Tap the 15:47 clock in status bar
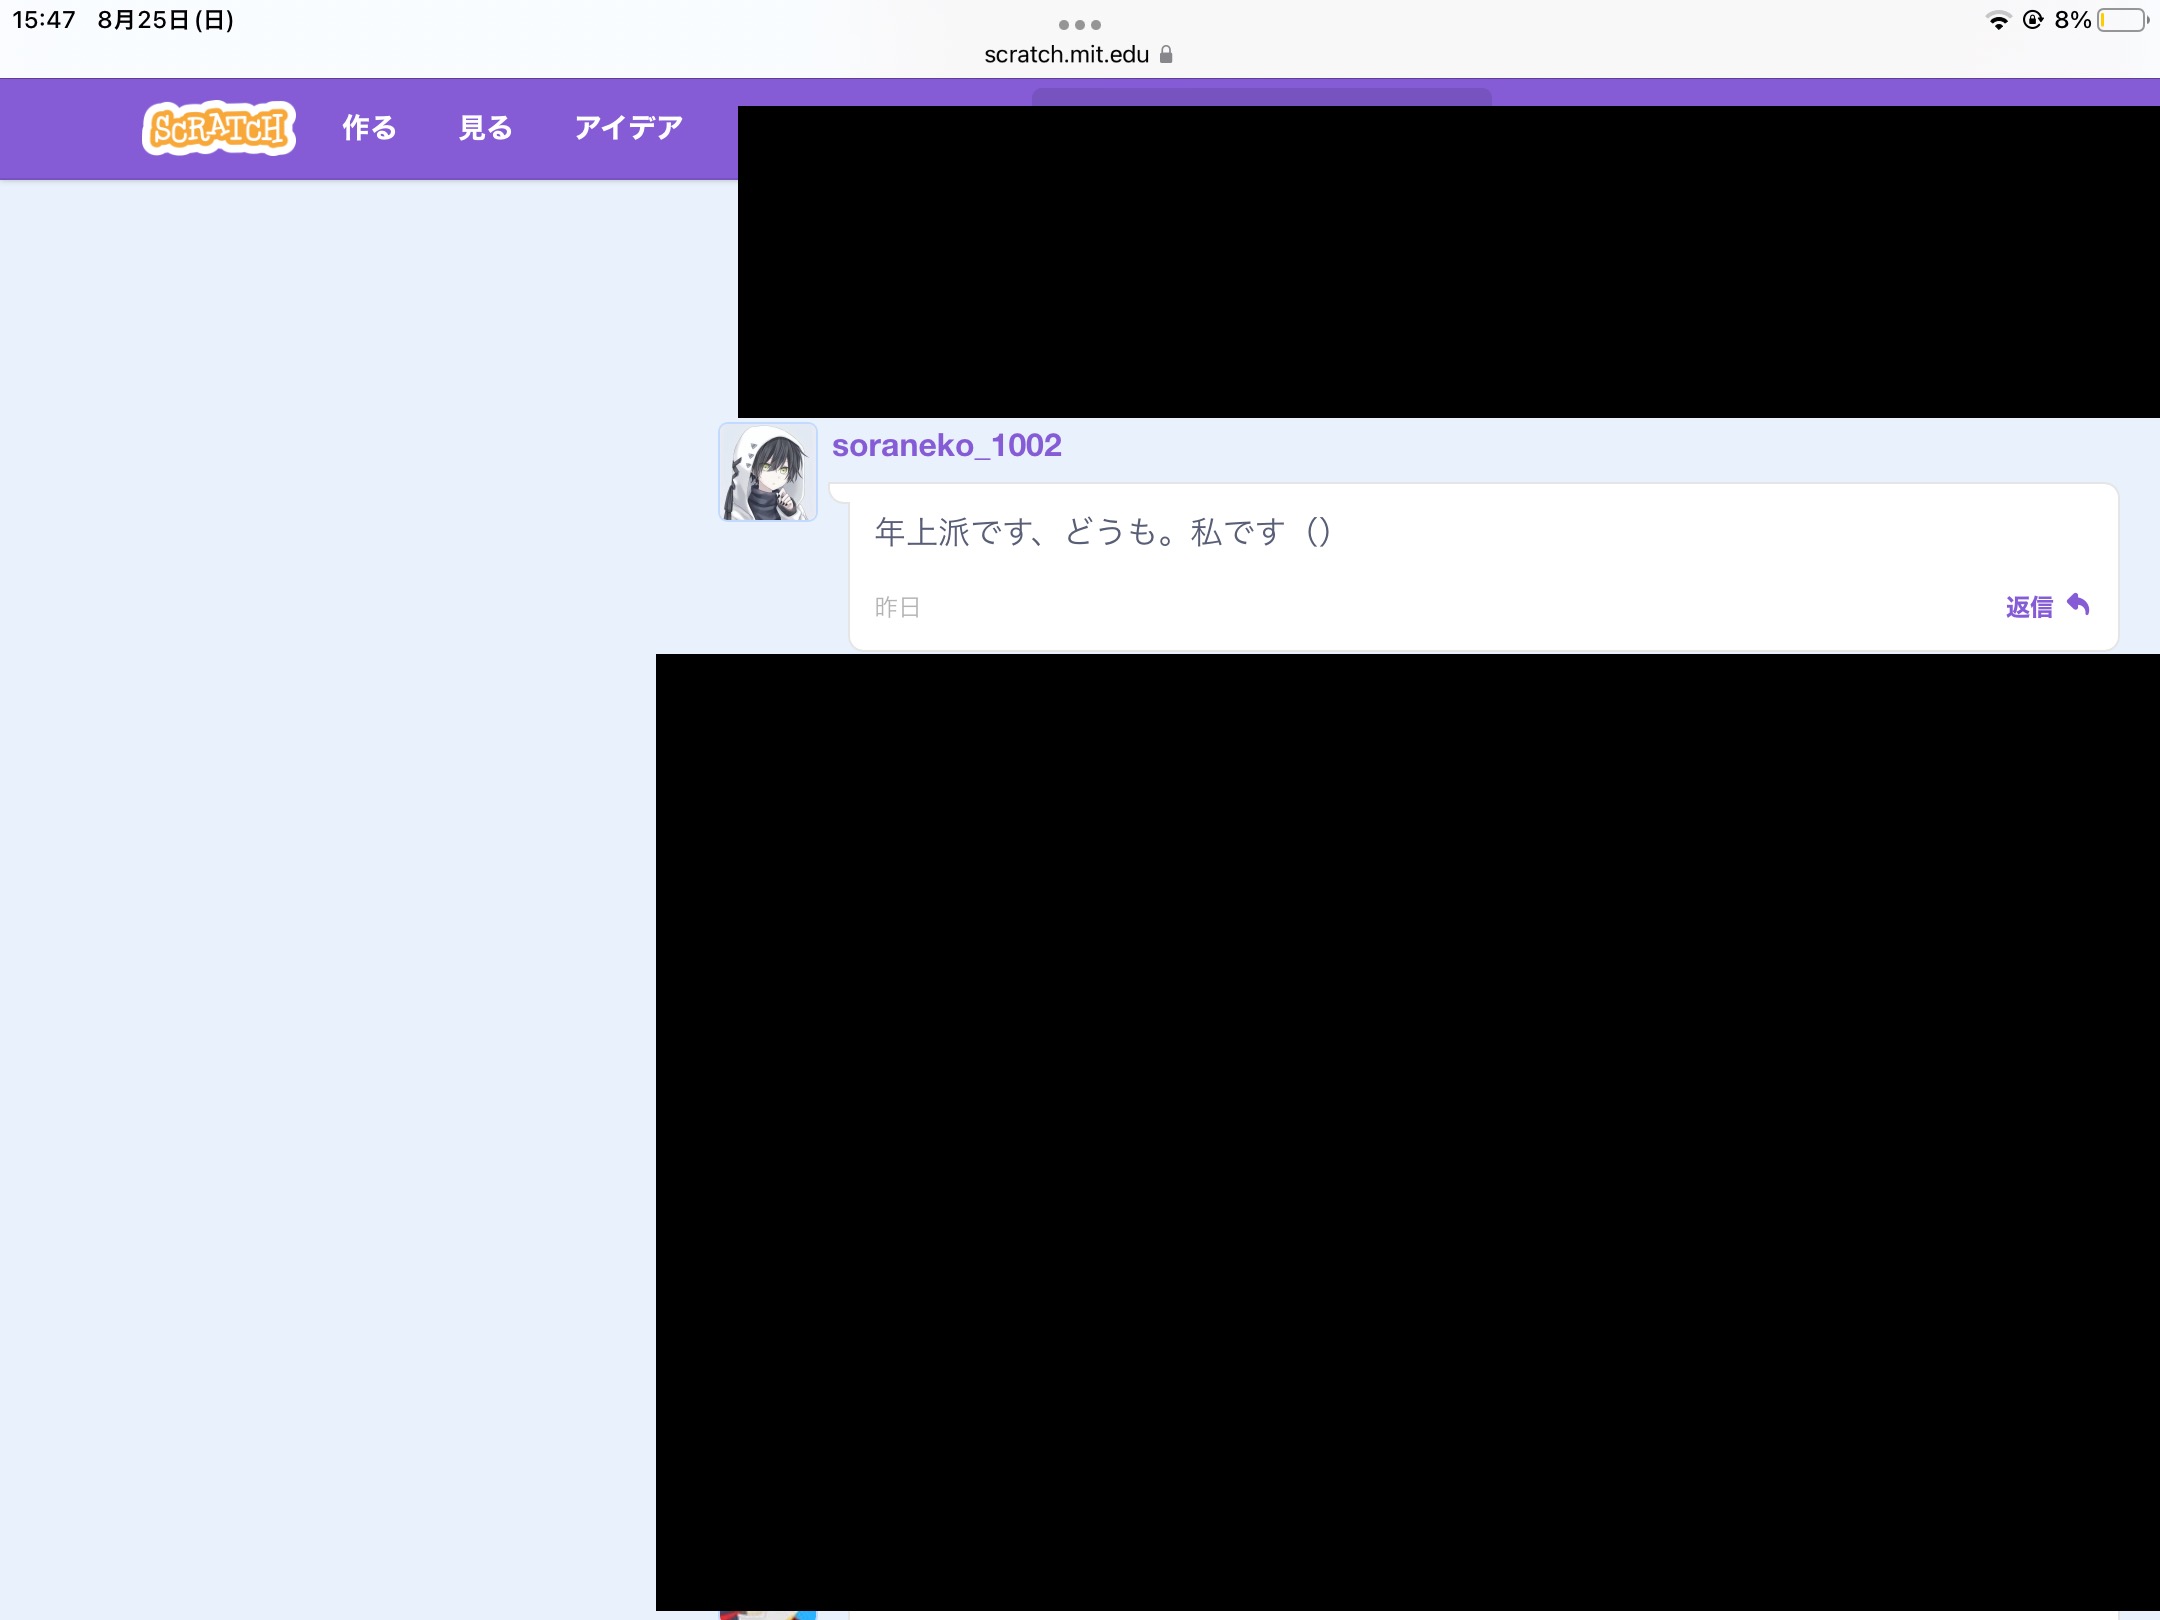Image resolution: width=2160 pixels, height=1620 pixels. 44,20
